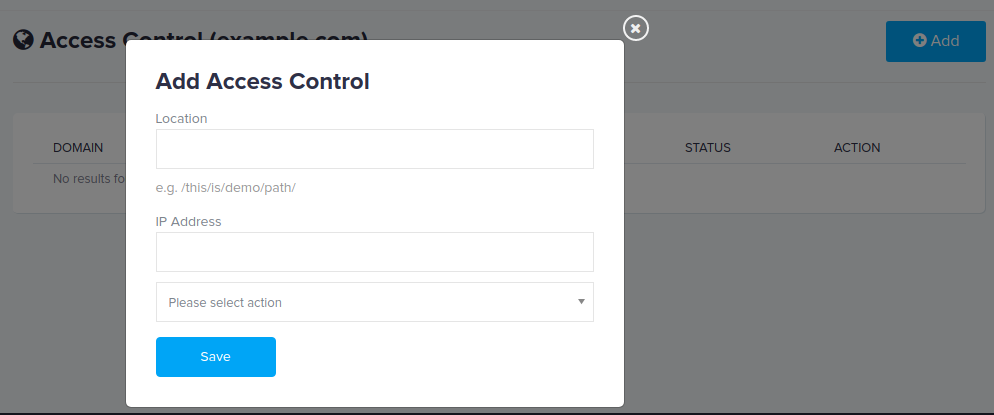Focus the Location input field

coord(375,149)
